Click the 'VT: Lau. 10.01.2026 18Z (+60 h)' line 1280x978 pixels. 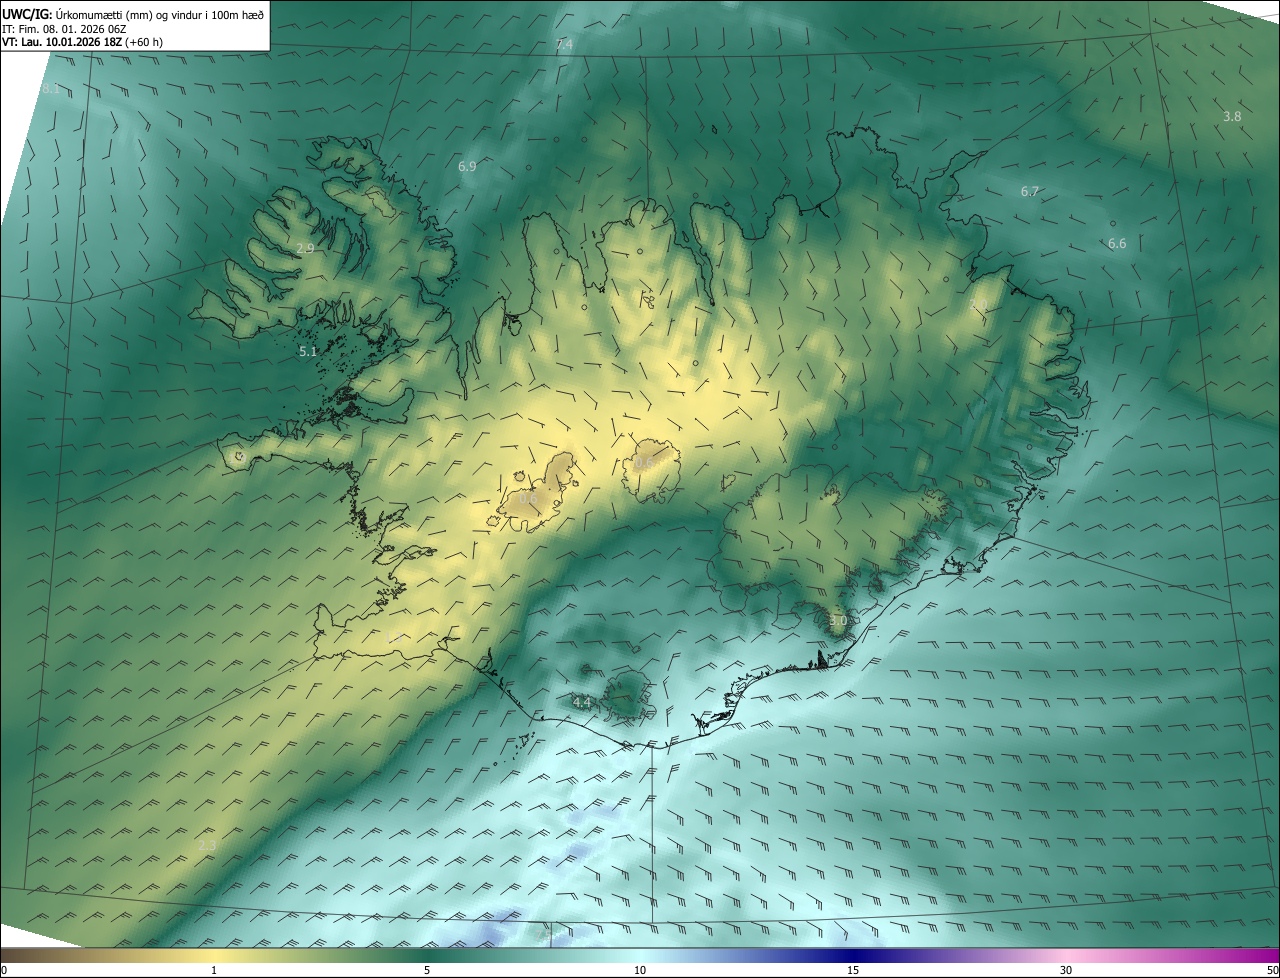pos(84,42)
